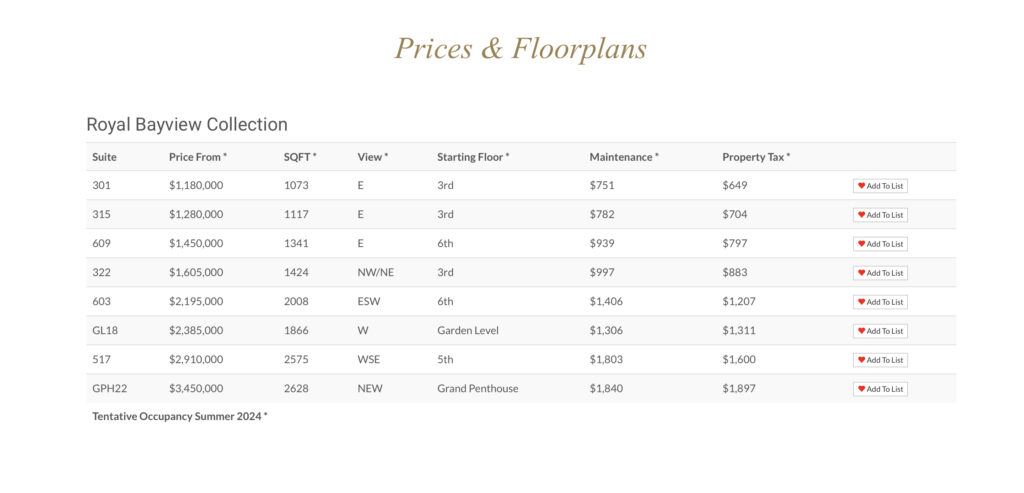Click the Royal Bayview Collection heading
The image size is (1024, 493).
[187, 124]
